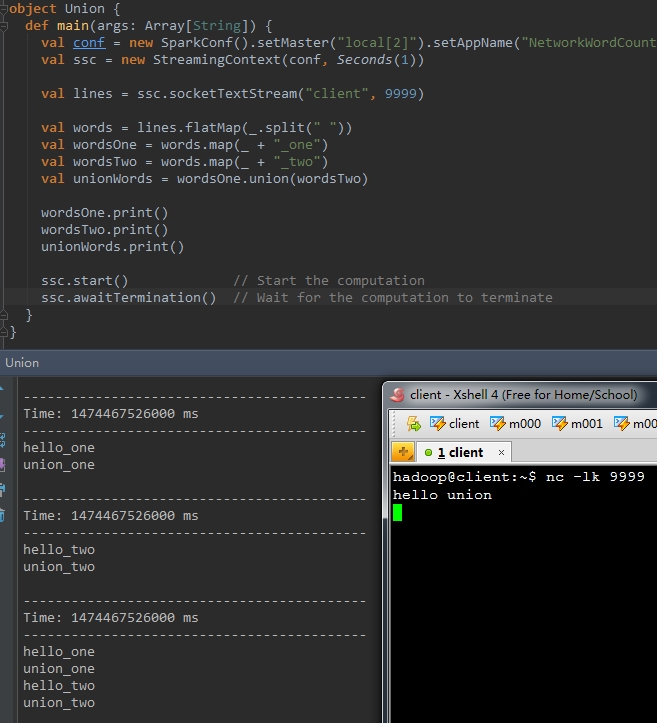
Task: Select the Union run tab
Action: click(21, 362)
